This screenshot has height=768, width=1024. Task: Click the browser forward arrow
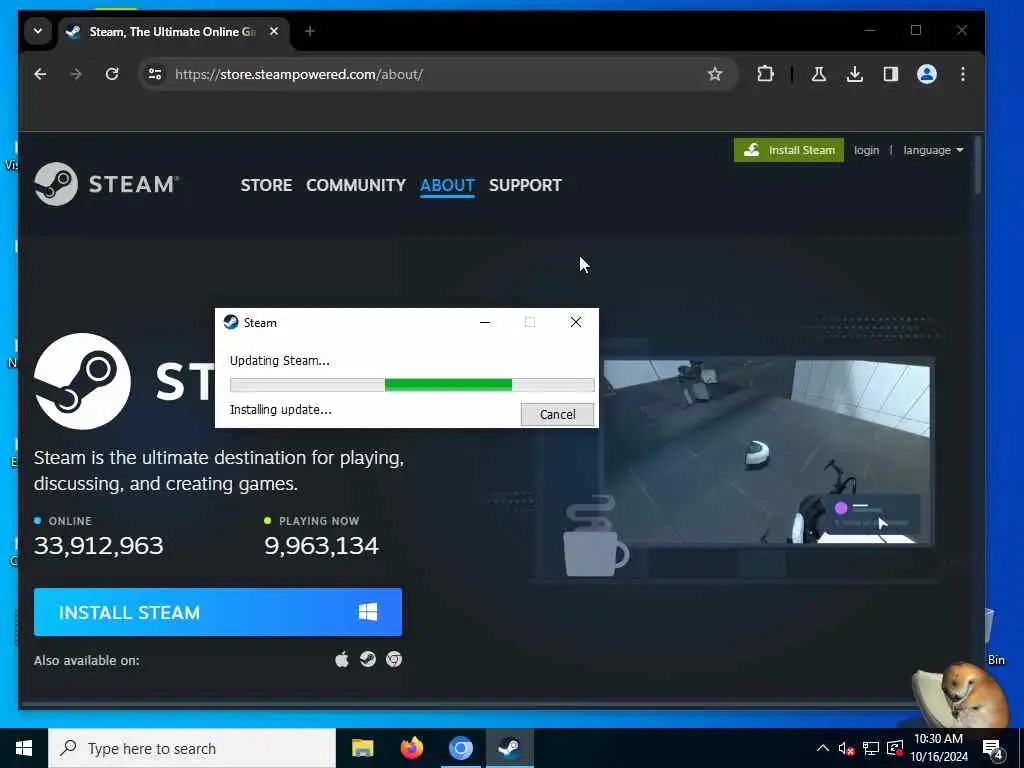pyautogui.click(x=76, y=74)
